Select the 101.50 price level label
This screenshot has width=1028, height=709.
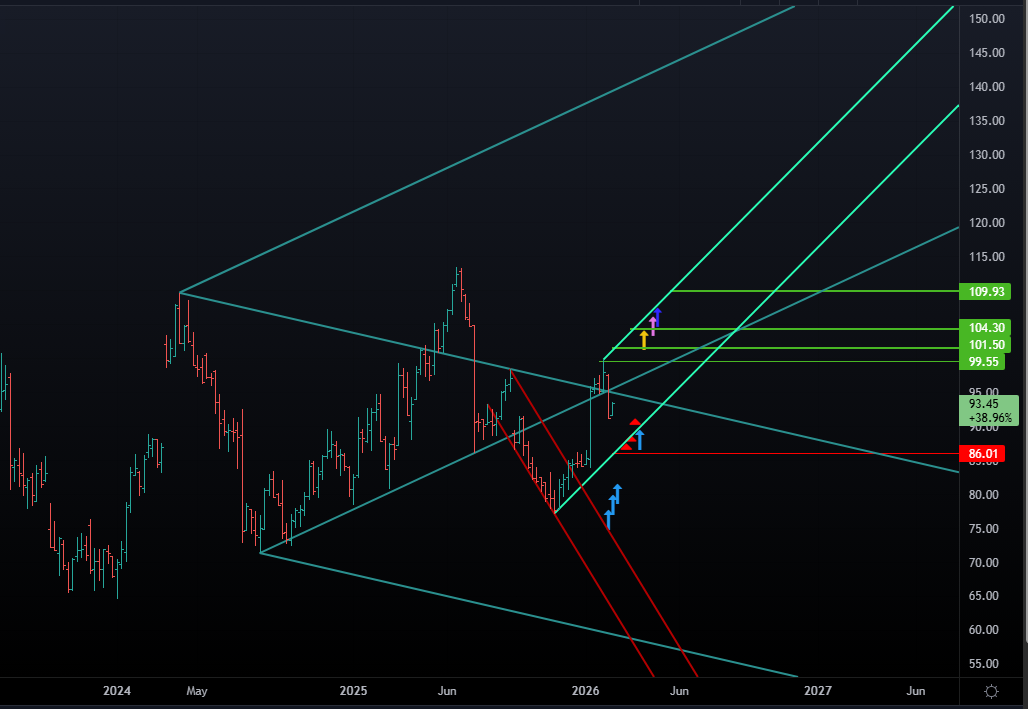(985, 345)
